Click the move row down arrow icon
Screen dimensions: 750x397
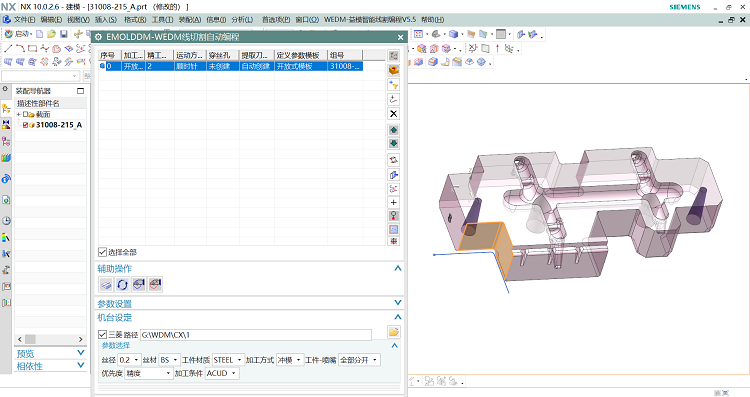tap(393, 143)
